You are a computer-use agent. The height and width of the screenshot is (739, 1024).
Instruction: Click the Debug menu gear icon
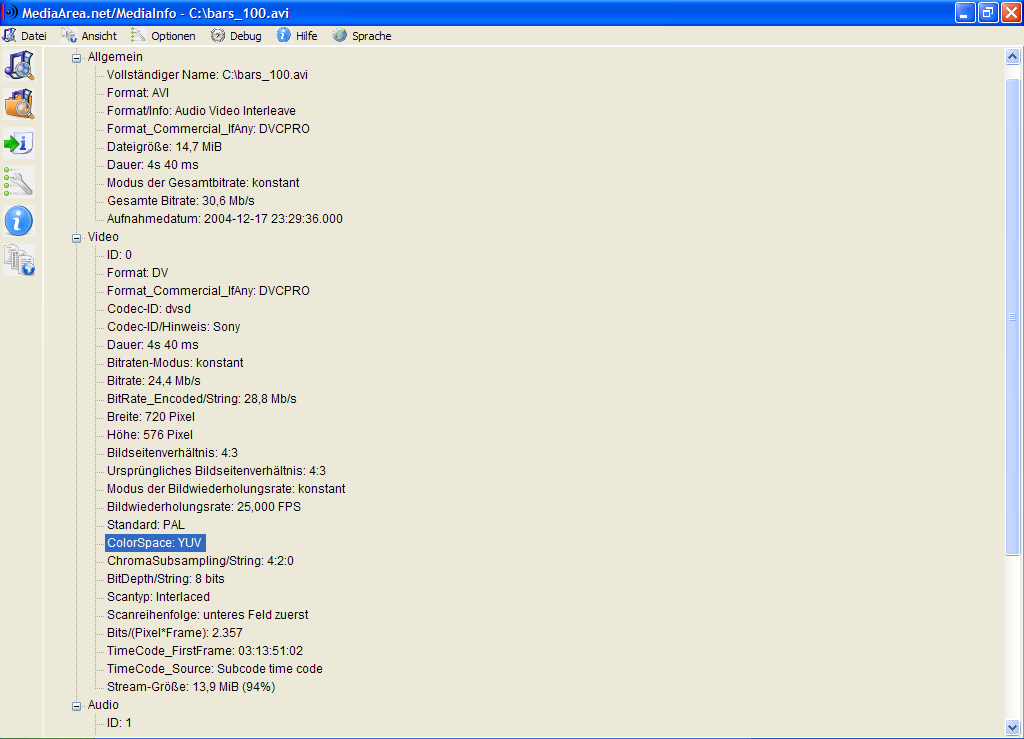[217, 35]
